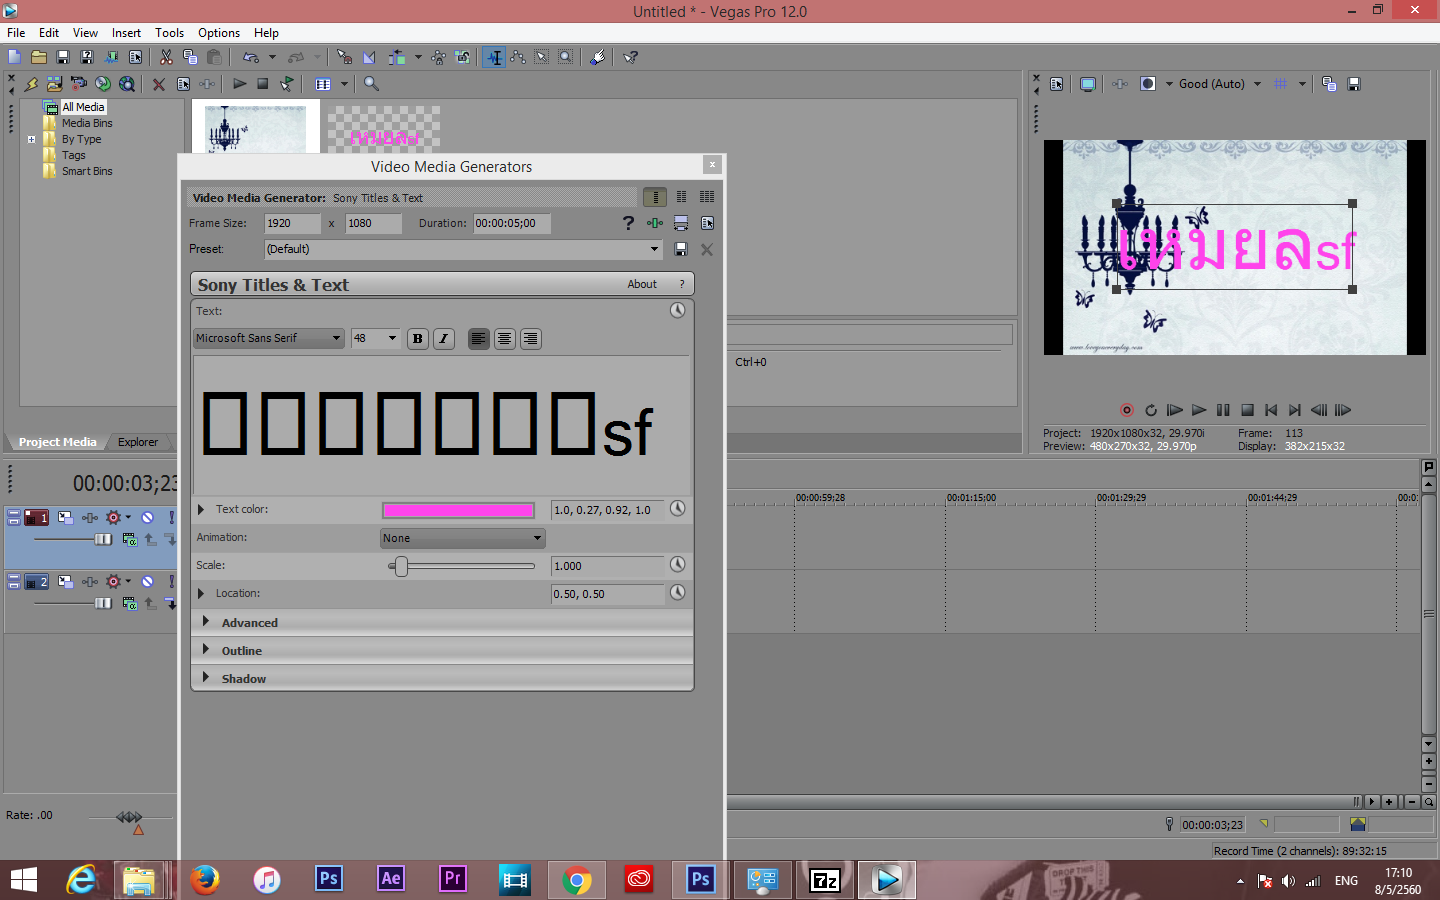Screen dimensions: 1440x900
Task: Click the Save Preset disk icon
Action: pos(681,249)
